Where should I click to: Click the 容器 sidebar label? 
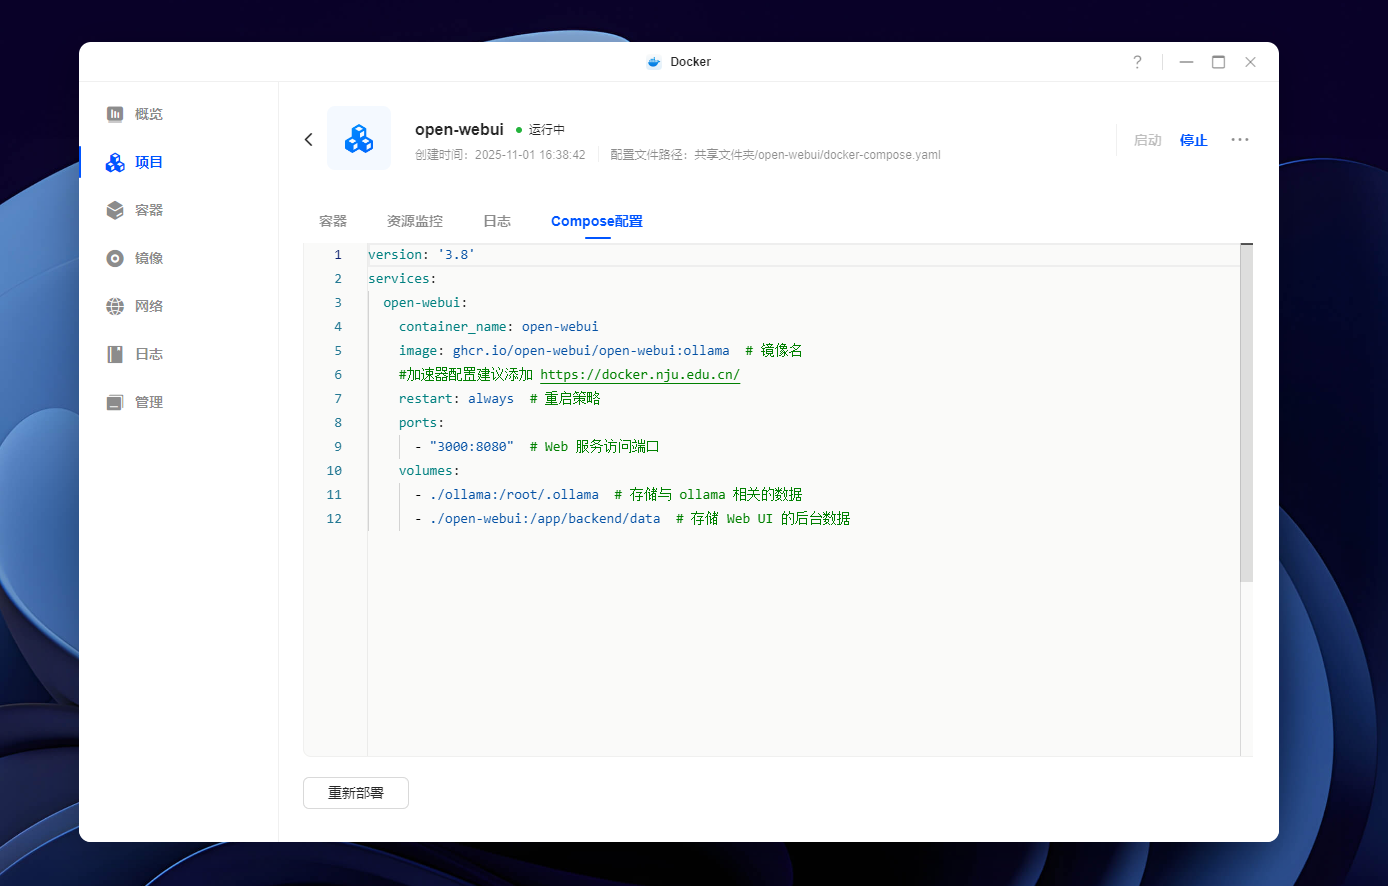(149, 210)
